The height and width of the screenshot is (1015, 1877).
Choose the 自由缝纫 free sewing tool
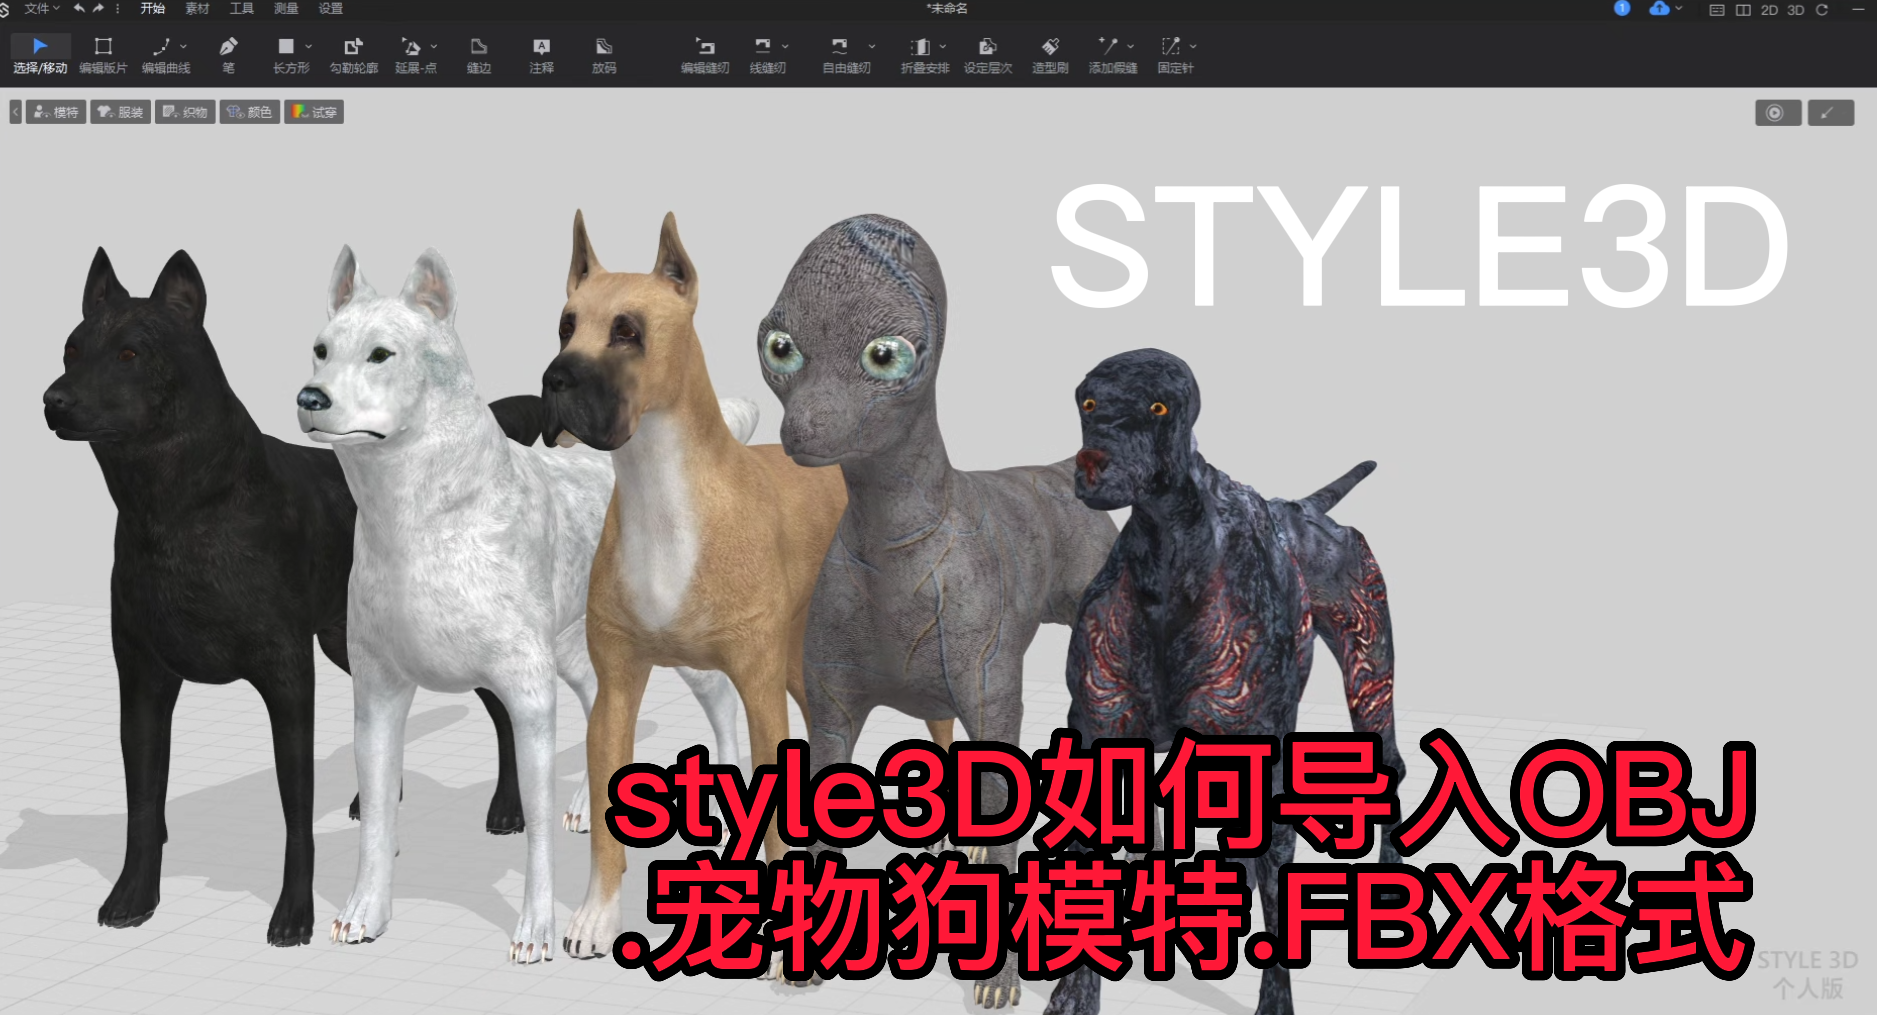point(846,55)
